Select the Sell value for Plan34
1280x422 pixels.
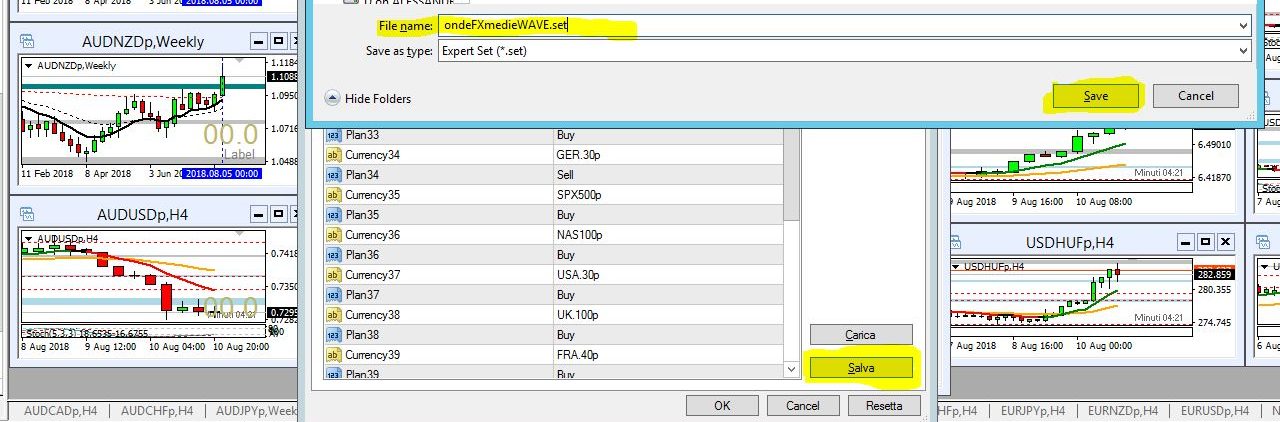pos(667,175)
